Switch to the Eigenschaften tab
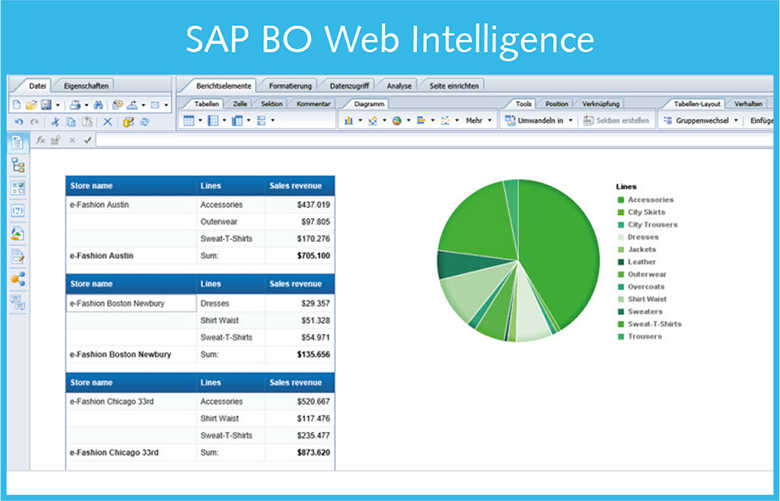This screenshot has width=780, height=501. [x=86, y=86]
